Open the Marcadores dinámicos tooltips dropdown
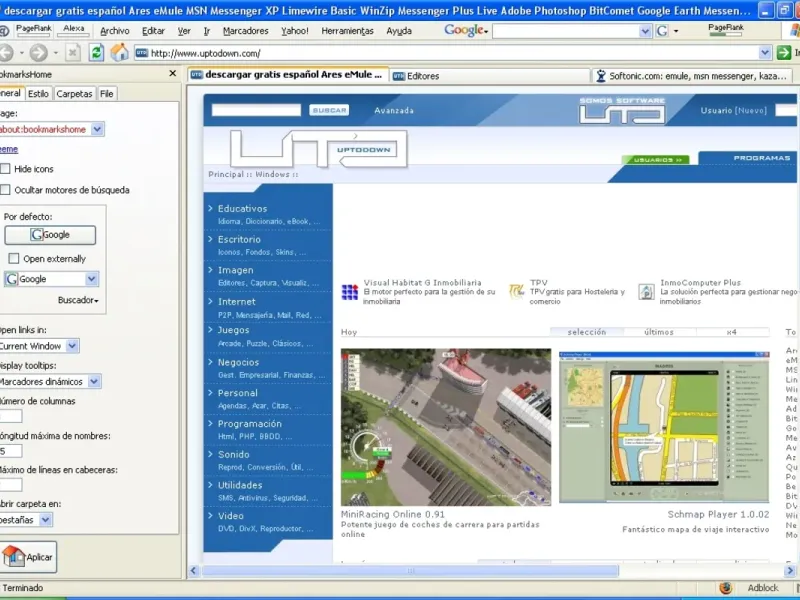Screen dimensions: 800x600 [94, 381]
